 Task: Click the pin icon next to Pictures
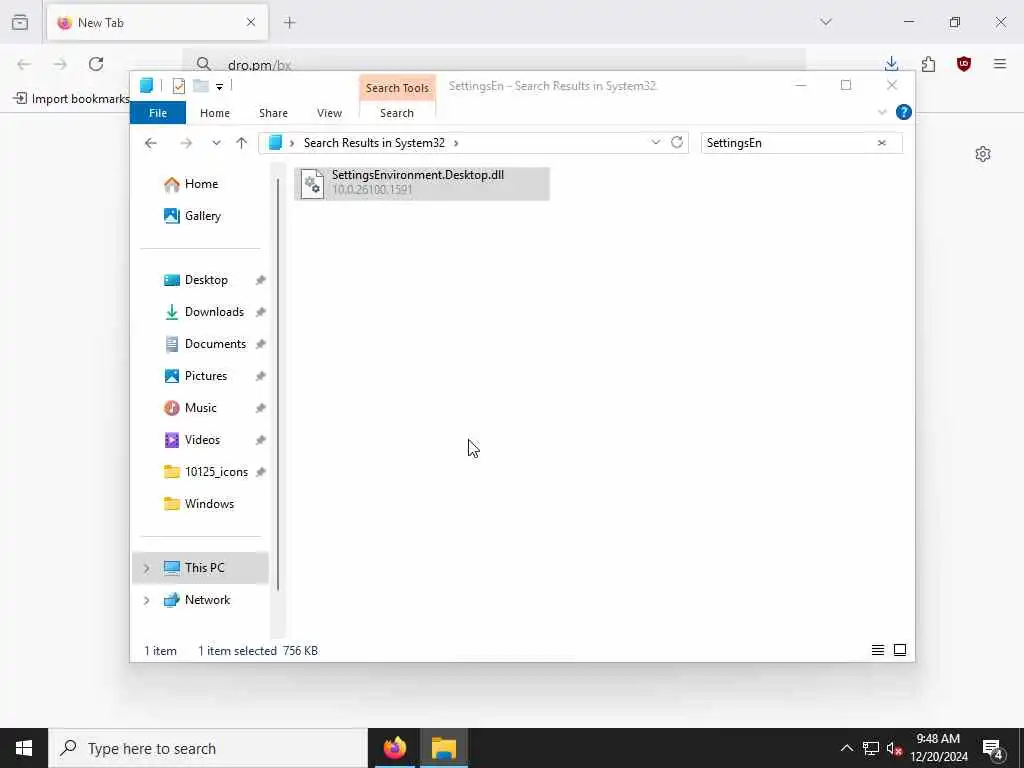[x=261, y=376]
